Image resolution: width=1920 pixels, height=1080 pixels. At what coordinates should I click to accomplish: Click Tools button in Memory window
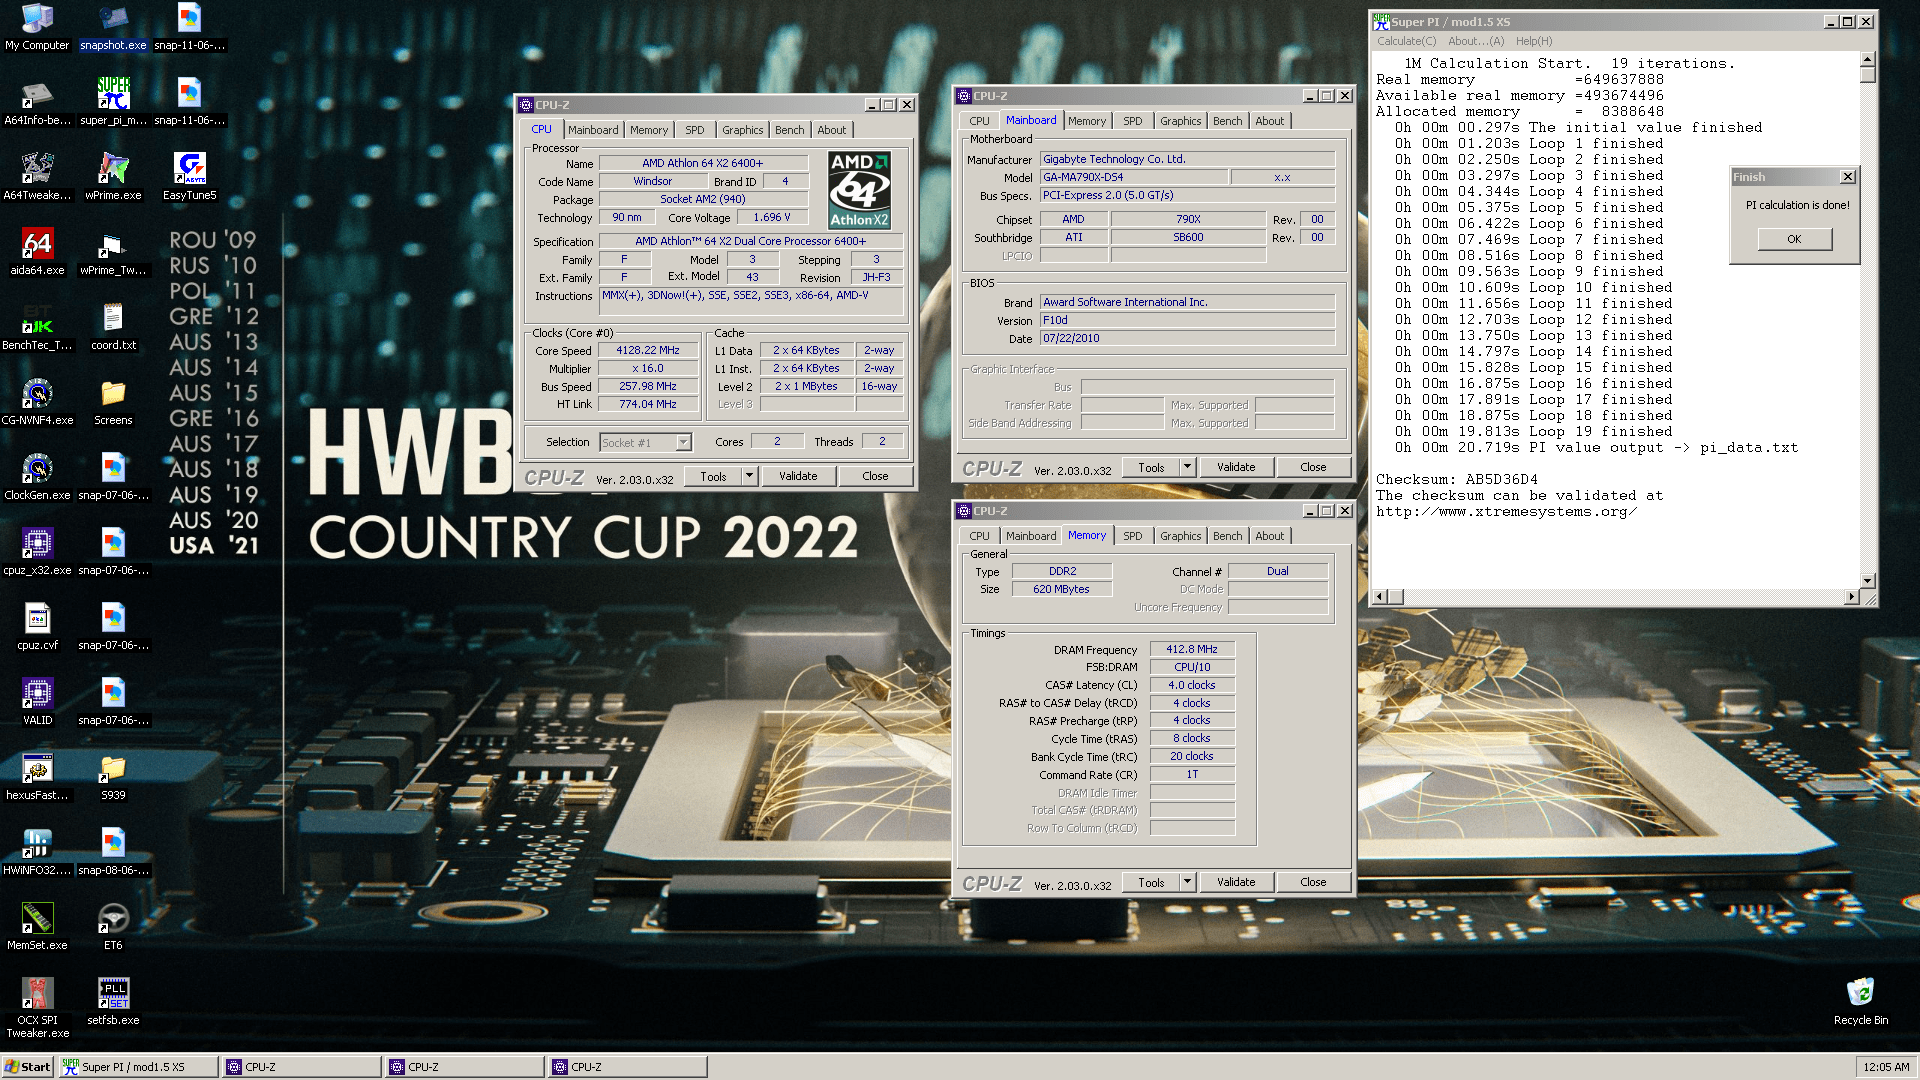coord(1151,882)
